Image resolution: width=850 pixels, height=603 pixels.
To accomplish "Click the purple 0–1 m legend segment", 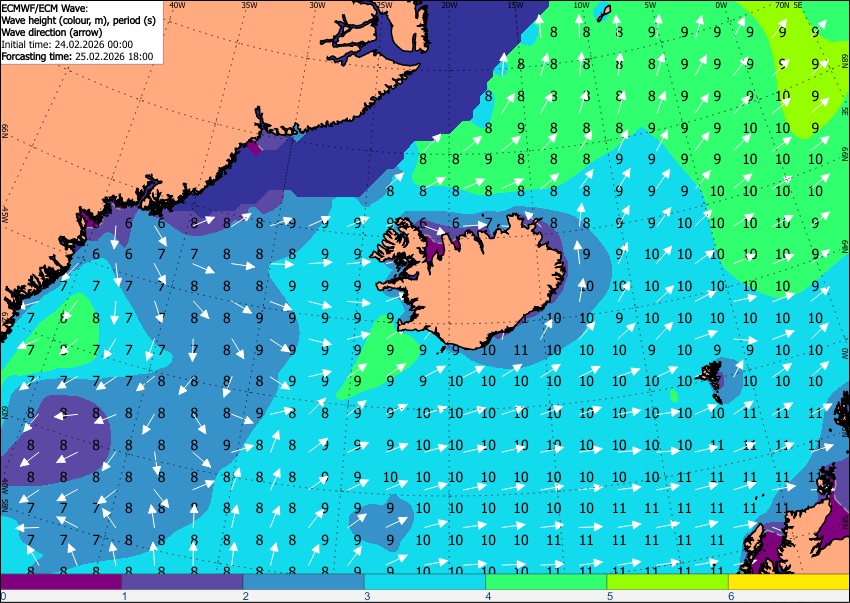I will [61, 582].
